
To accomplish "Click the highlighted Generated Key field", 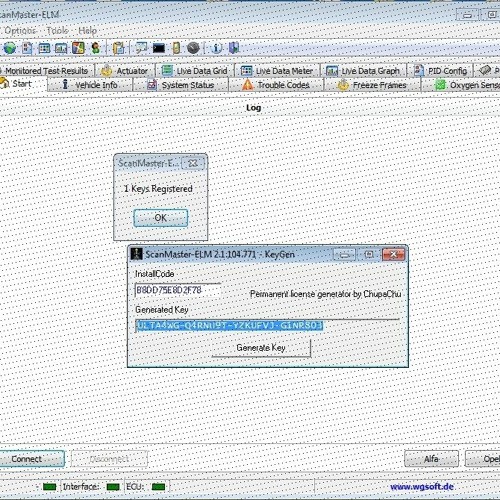I will point(267,326).
